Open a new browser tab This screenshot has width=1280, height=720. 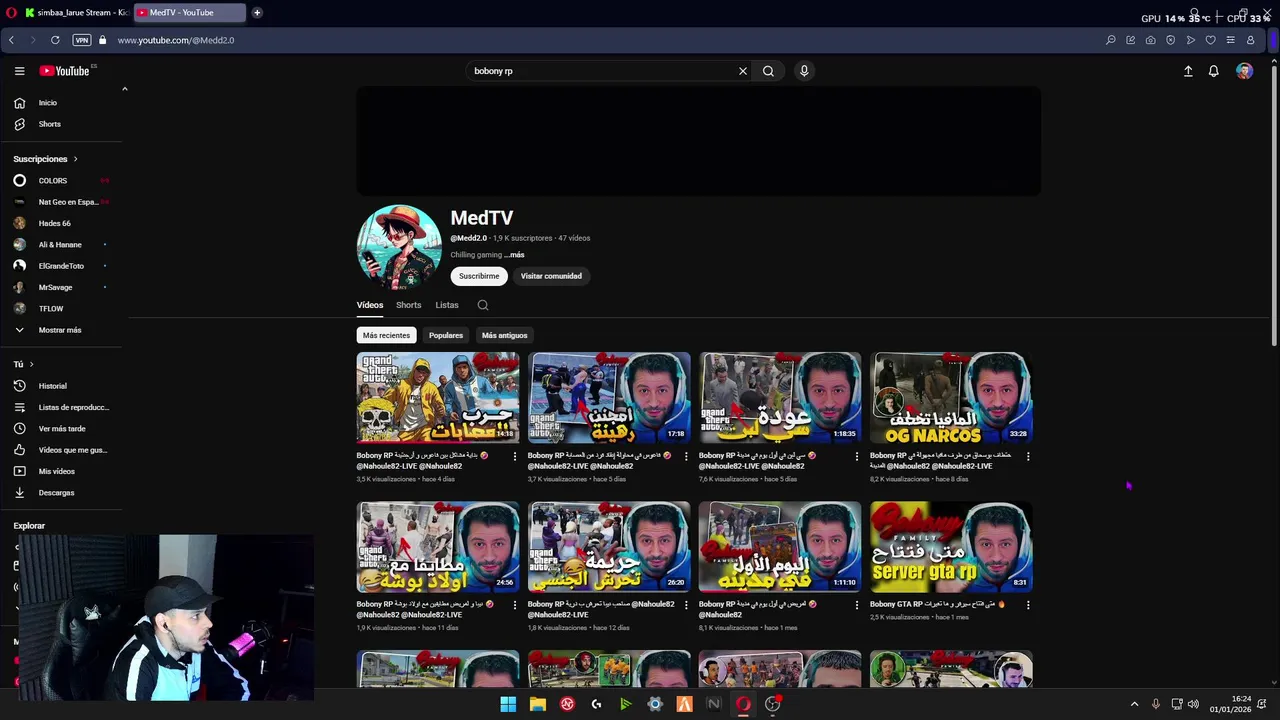pos(257,13)
